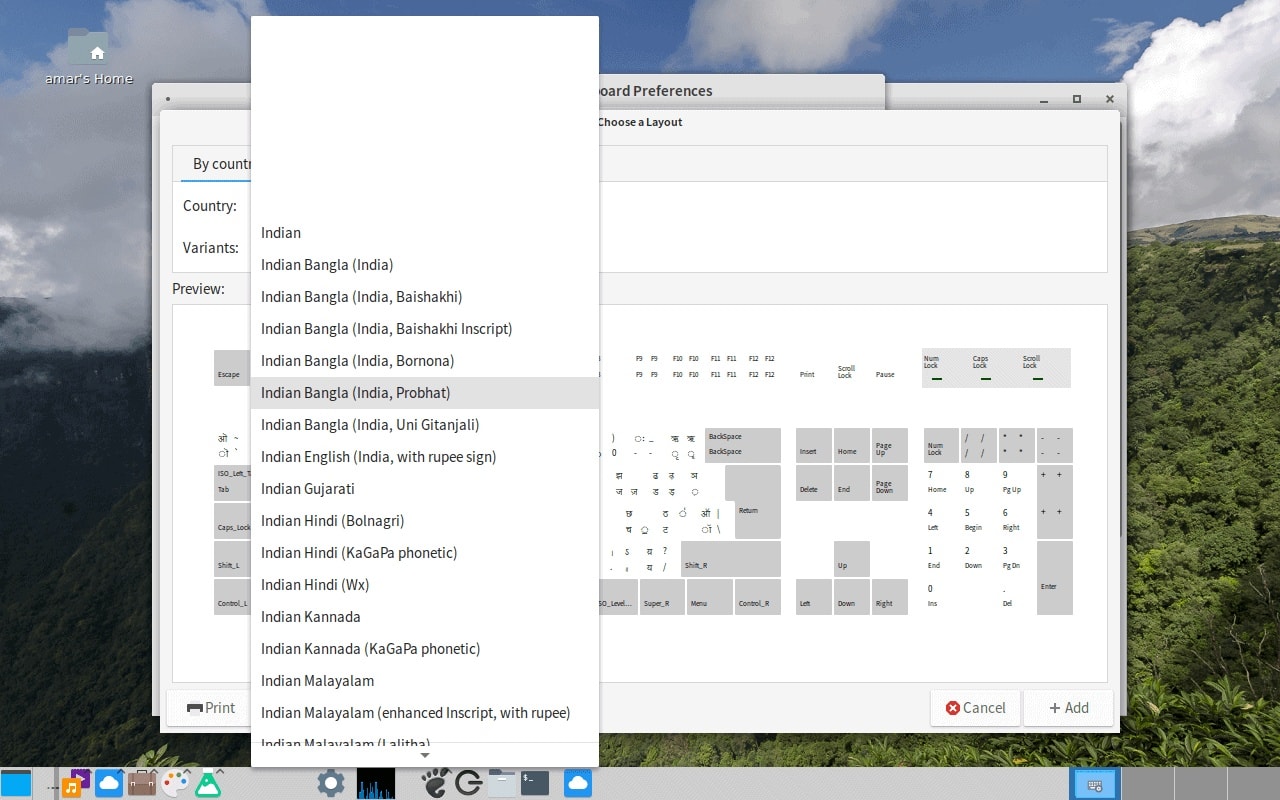Open the music and video launcher in the taskbar

74,783
